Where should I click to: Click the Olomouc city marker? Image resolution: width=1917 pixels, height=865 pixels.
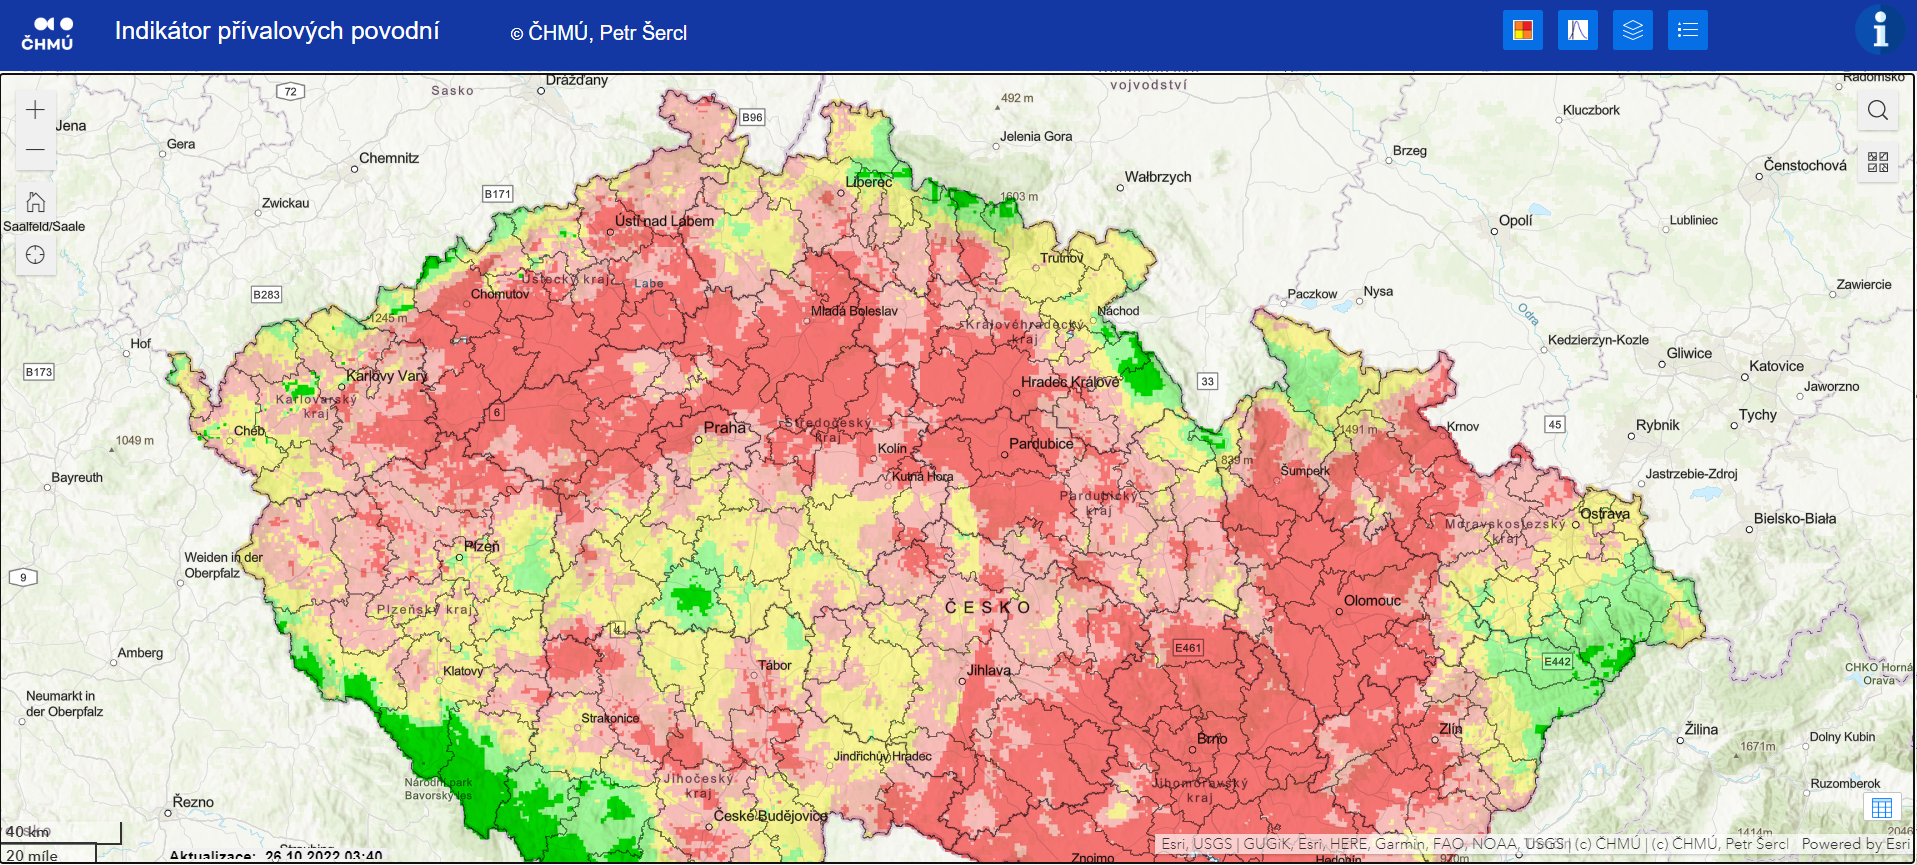click(1339, 611)
